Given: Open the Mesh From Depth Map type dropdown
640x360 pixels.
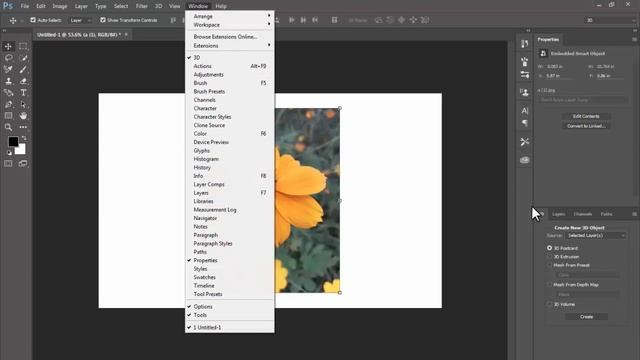Looking at the screenshot, I should coord(587,294).
